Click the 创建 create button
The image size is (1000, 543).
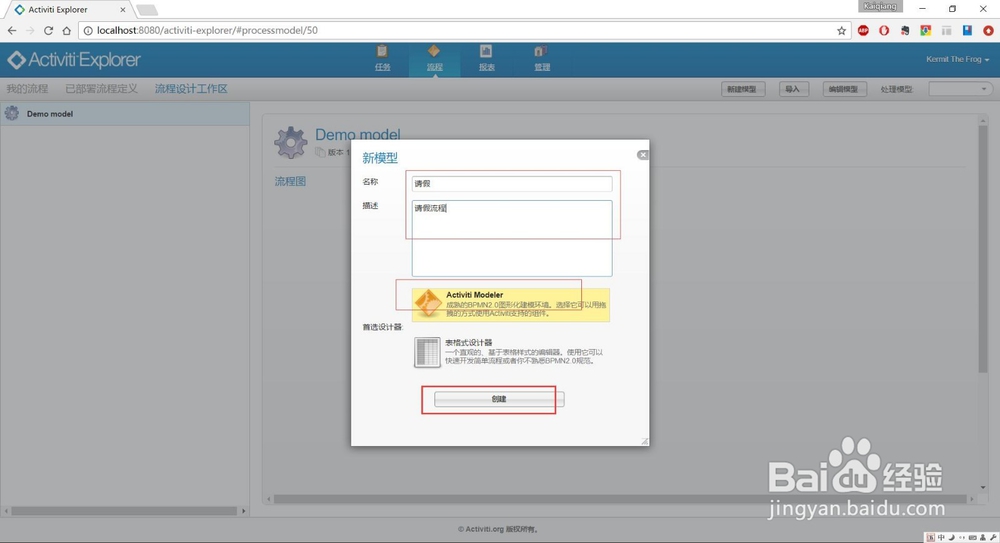coord(499,399)
